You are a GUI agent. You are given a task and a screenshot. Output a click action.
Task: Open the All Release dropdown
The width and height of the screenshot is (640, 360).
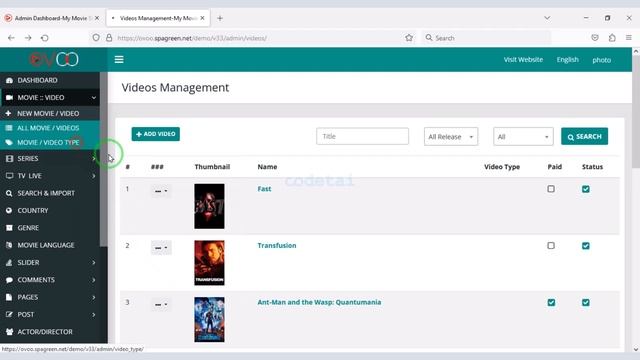pos(451,137)
